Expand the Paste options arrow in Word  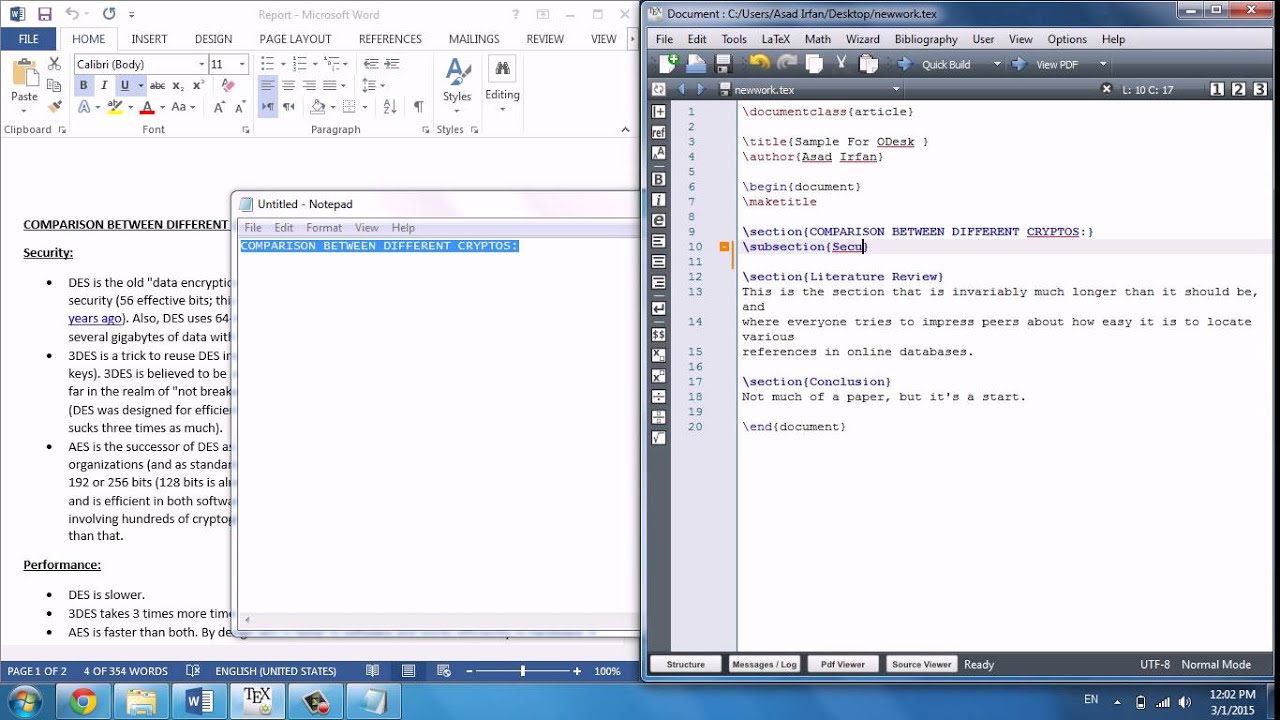(x=24, y=110)
